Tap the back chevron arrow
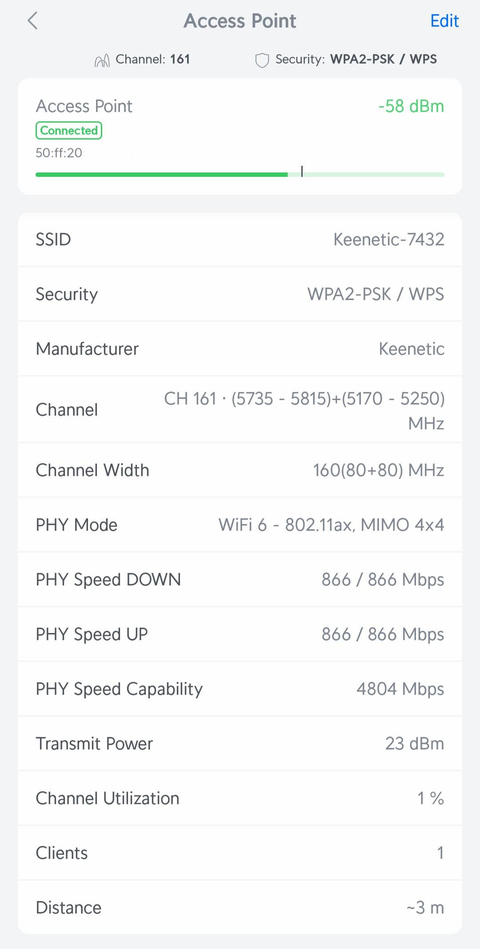 [x=33, y=21]
